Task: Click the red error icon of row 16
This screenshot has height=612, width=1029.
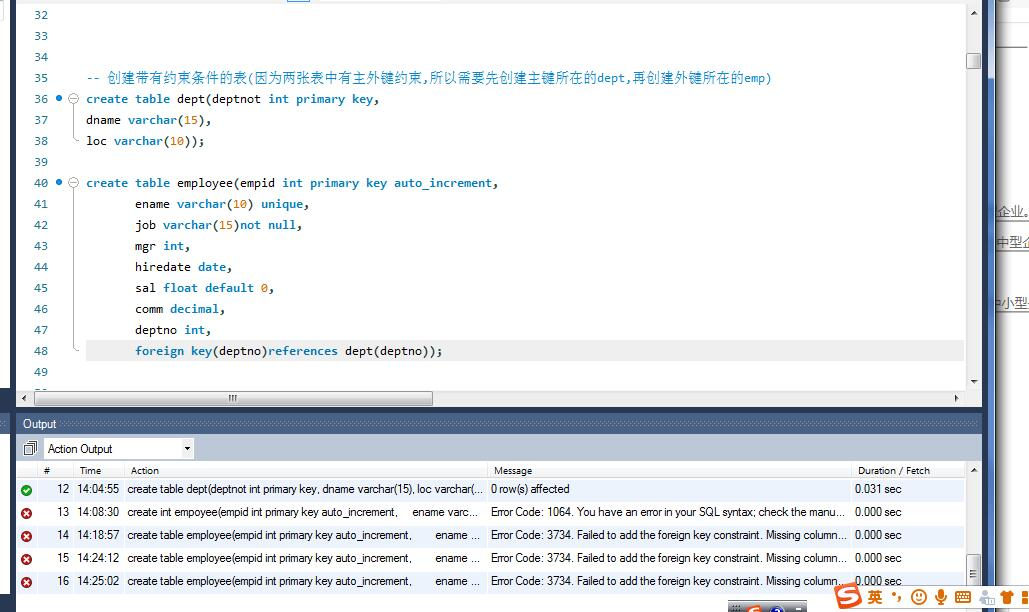Action: click(x=26, y=582)
